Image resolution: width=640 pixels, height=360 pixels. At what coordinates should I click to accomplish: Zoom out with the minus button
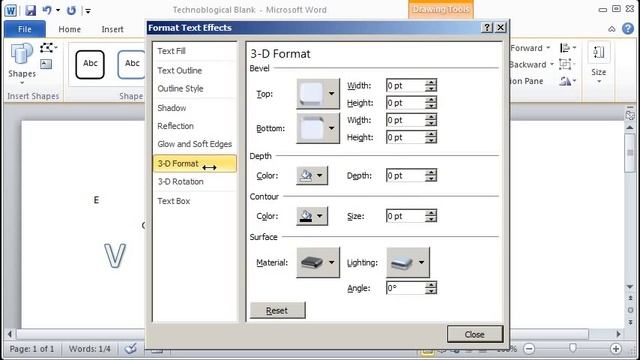(529, 349)
